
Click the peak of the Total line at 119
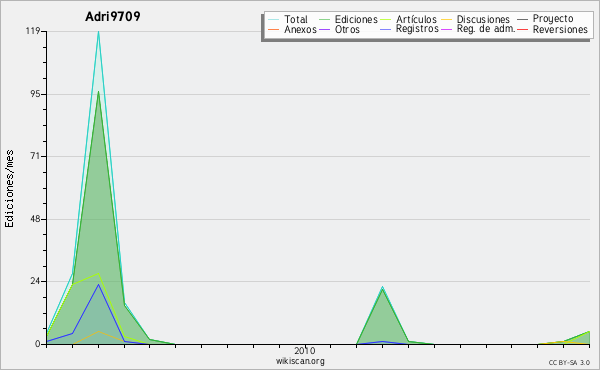tap(98, 32)
